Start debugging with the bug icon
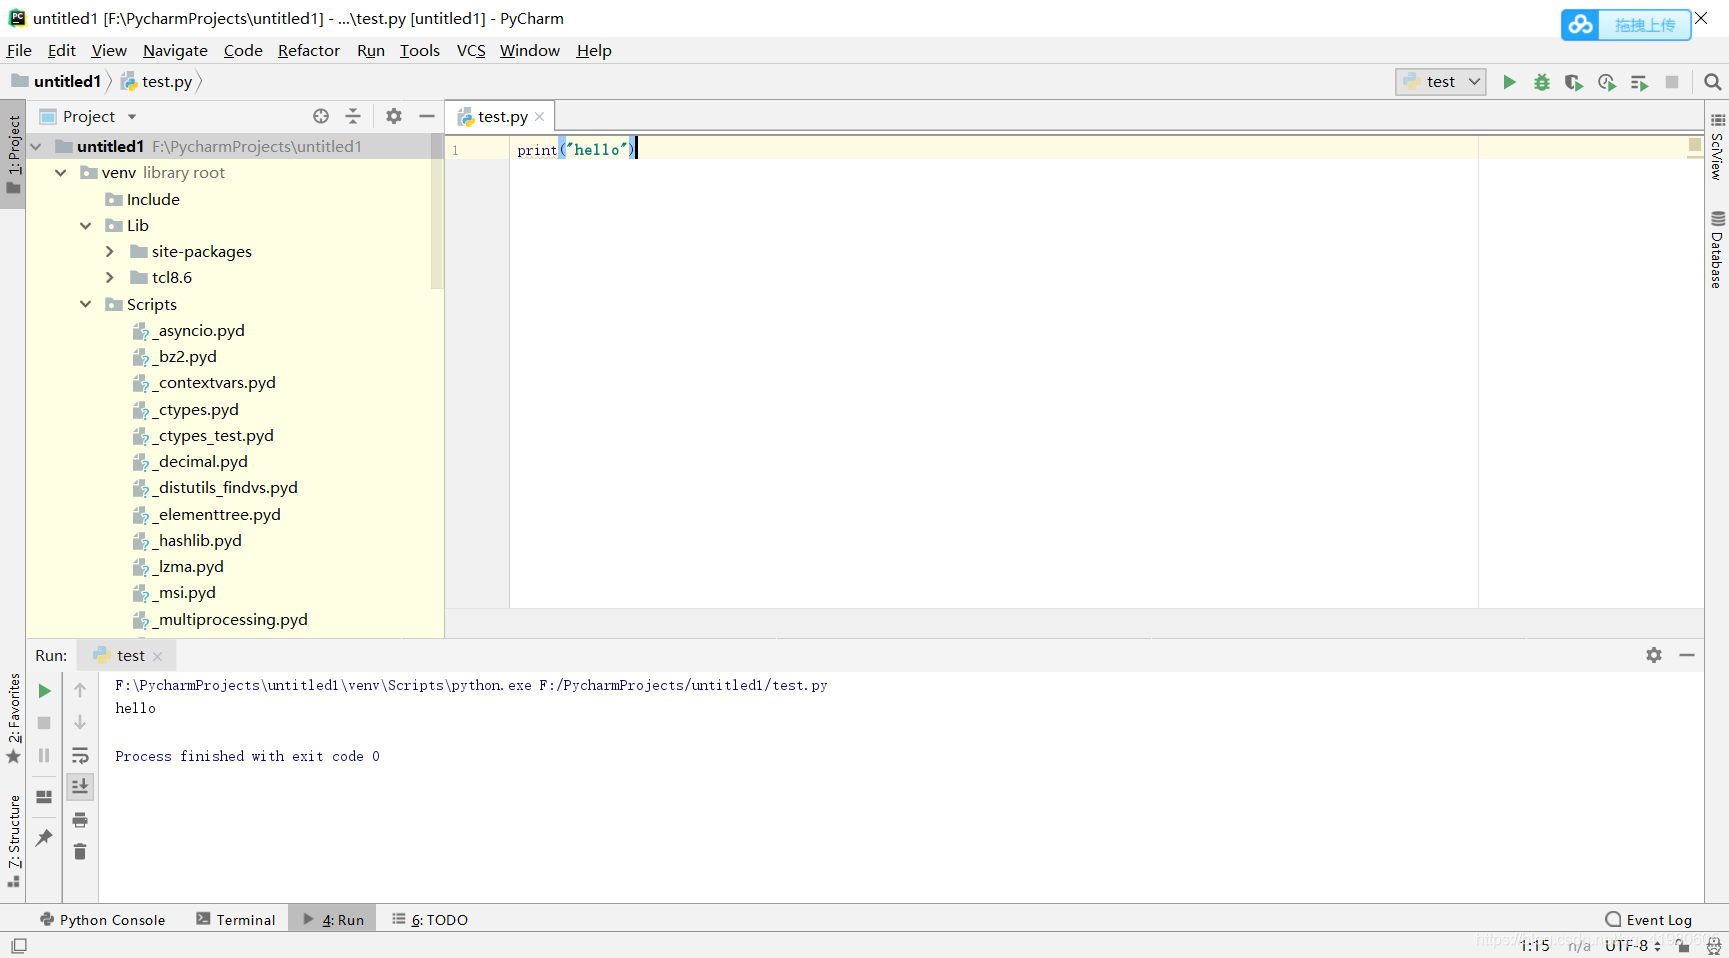Screen dimensions: 1729x958 point(1542,82)
